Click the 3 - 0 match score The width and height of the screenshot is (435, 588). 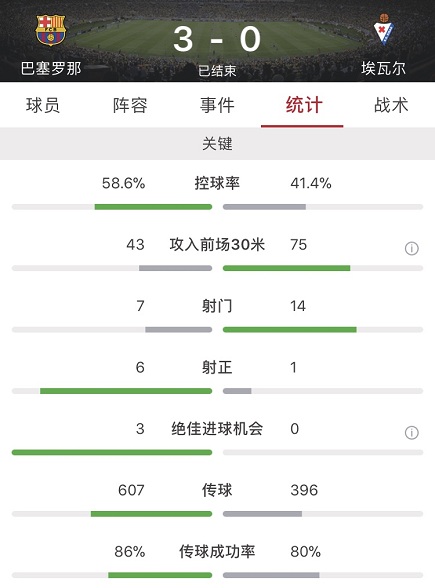[x=217, y=39]
